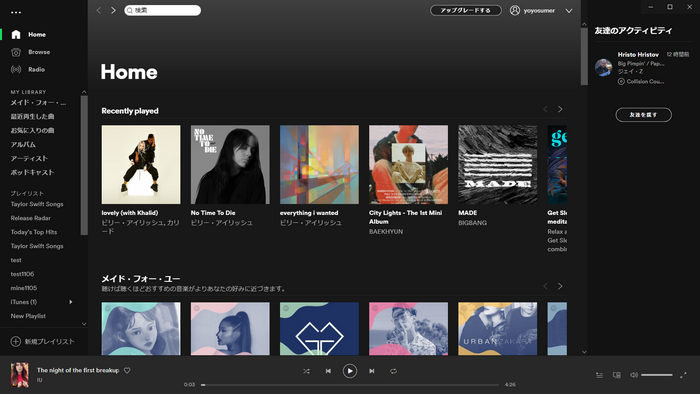
Task: Click 新規プレイリスト to create playlist
Action: coord(49,341)
